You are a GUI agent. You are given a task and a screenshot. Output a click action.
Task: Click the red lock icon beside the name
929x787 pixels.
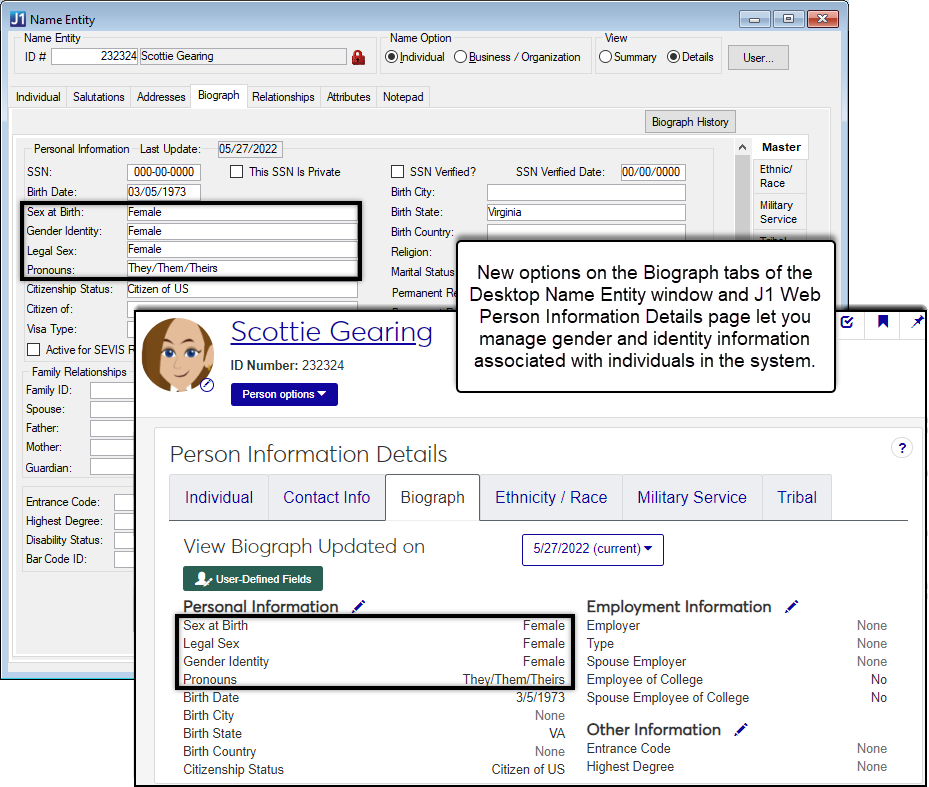tap(358, 57)
